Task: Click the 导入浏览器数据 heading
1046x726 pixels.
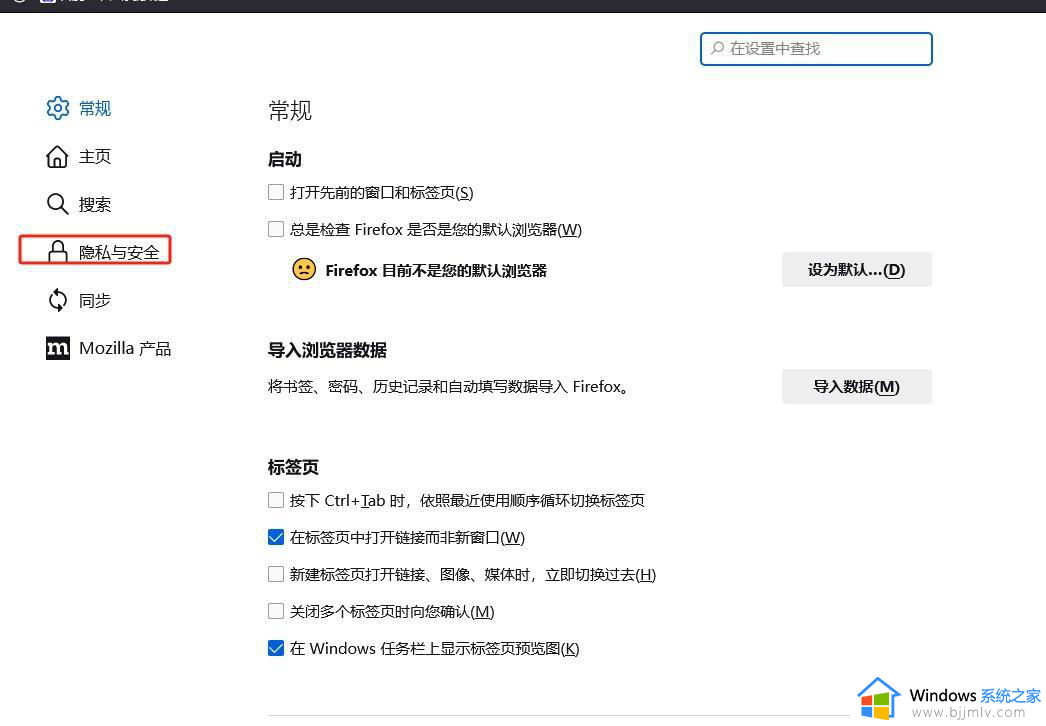Action: click(x=327, y=350)
